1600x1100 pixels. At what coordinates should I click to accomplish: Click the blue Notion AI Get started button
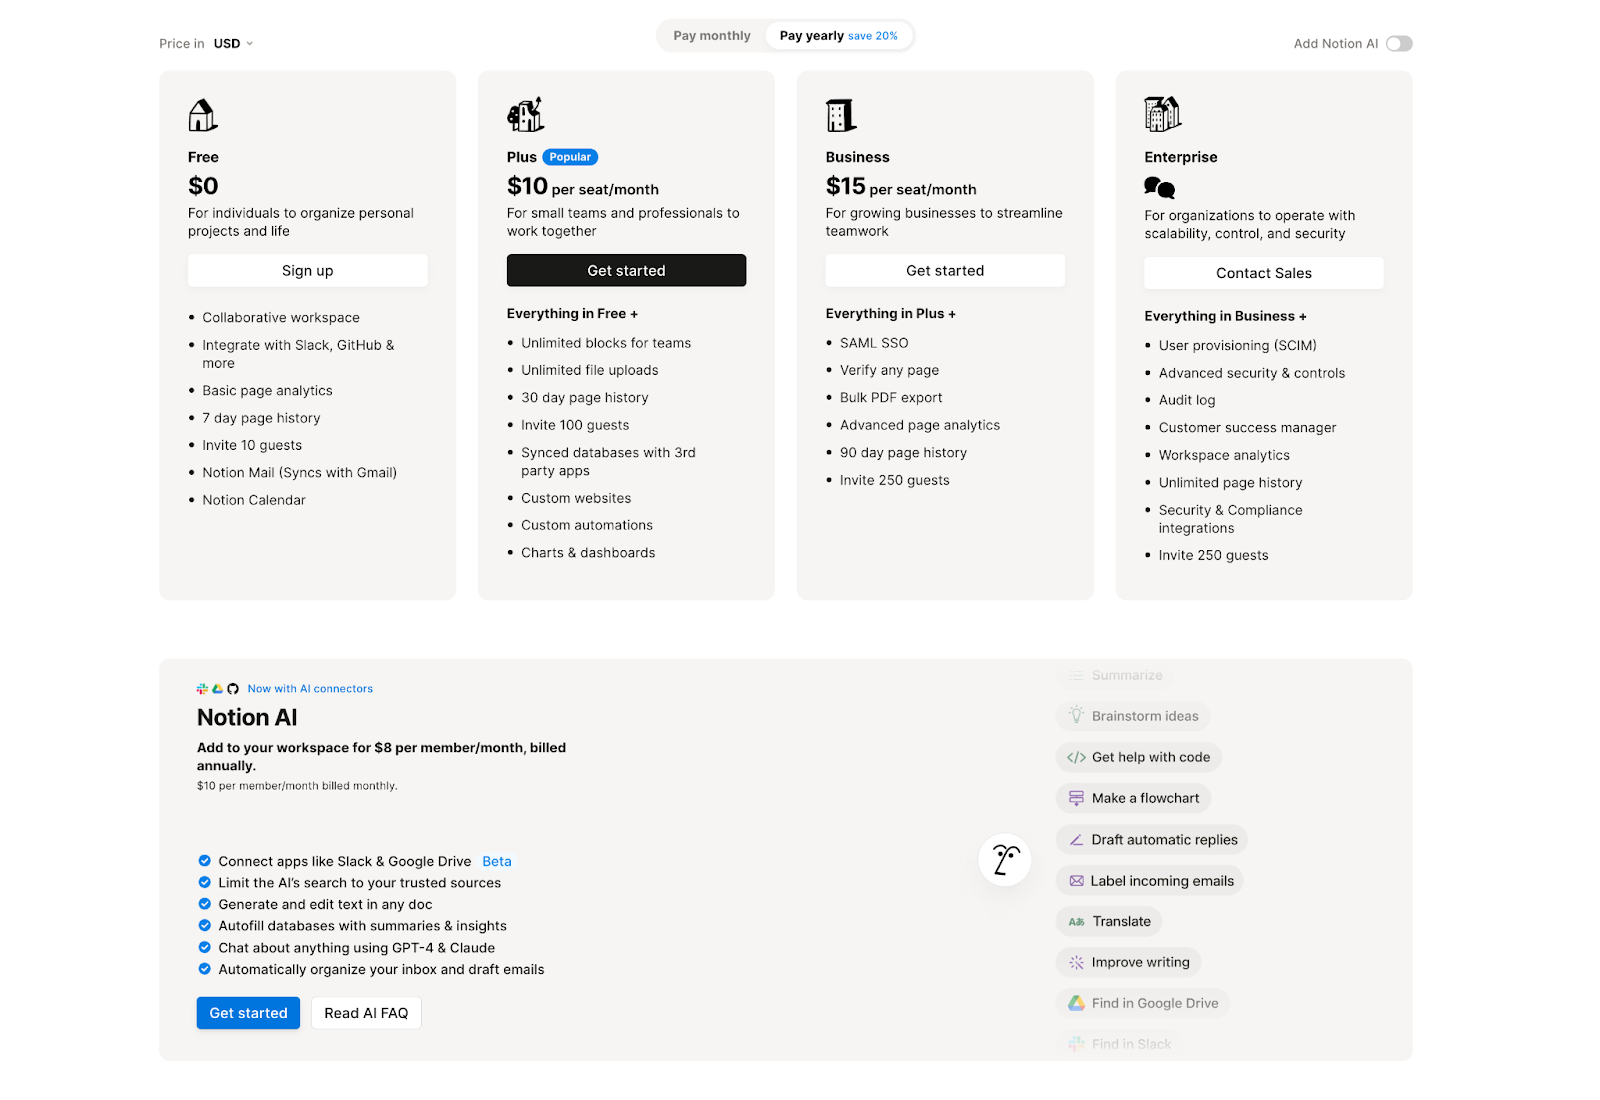coord(248,1013)
